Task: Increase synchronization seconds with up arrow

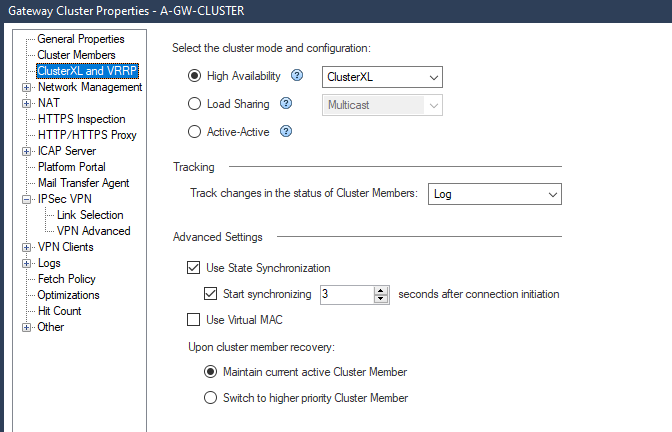Action: (x=380, y=290)
